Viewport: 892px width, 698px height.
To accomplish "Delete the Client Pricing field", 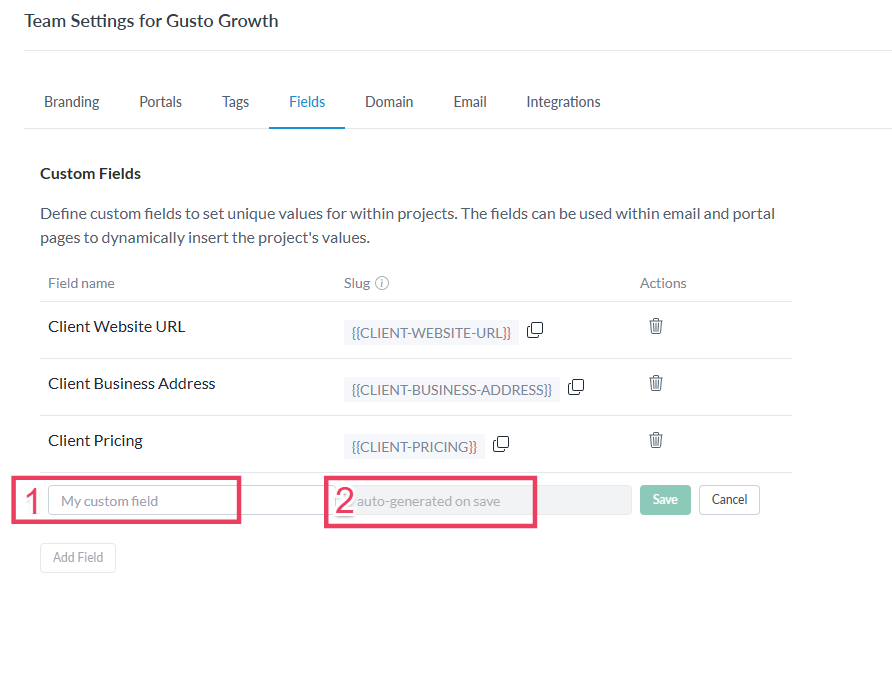I will [656, 440].
